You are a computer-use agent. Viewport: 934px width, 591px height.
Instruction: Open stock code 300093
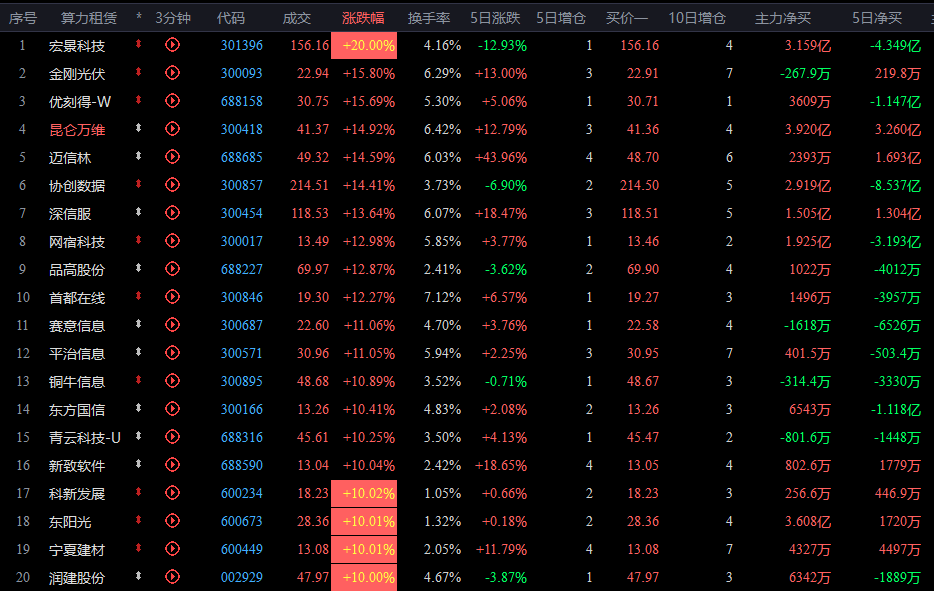click(241, 73)
